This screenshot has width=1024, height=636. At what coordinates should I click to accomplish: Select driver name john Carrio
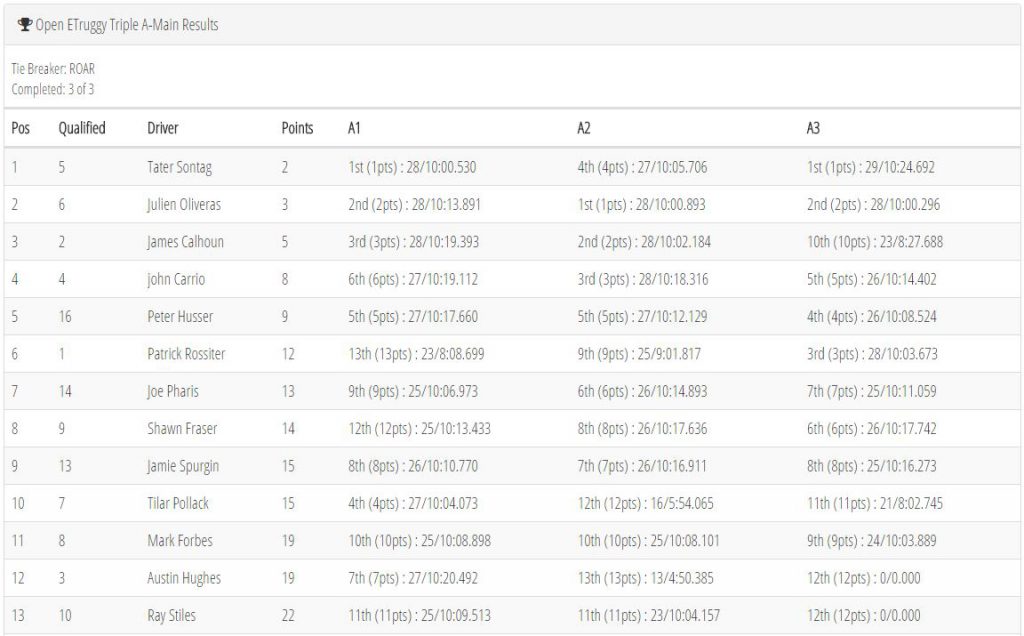176,279
